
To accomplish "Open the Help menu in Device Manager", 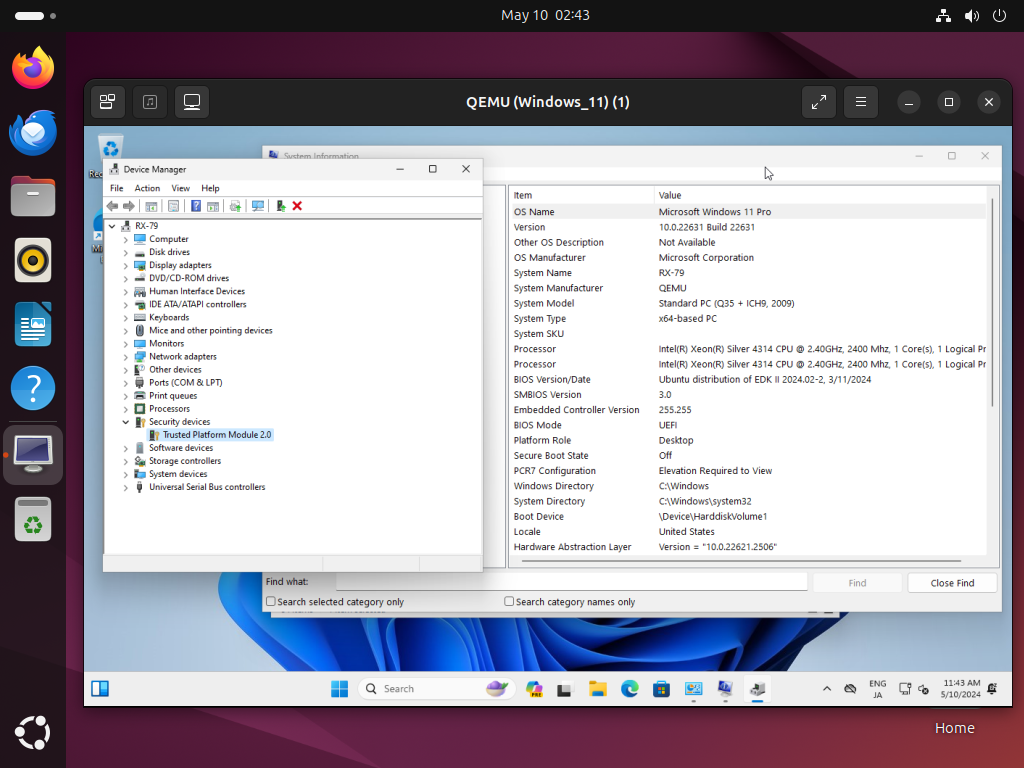I will pyautogui.click(x=210, y=188).
